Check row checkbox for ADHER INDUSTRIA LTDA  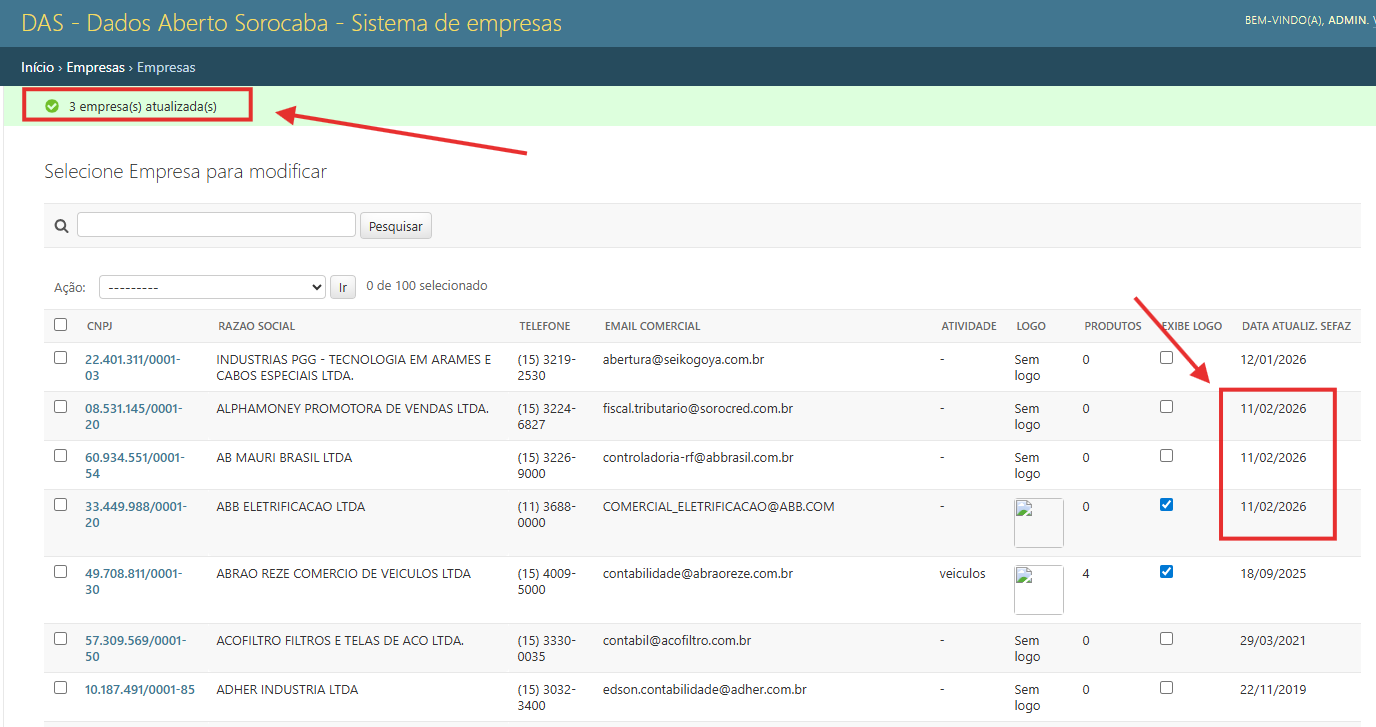[61, 688]
